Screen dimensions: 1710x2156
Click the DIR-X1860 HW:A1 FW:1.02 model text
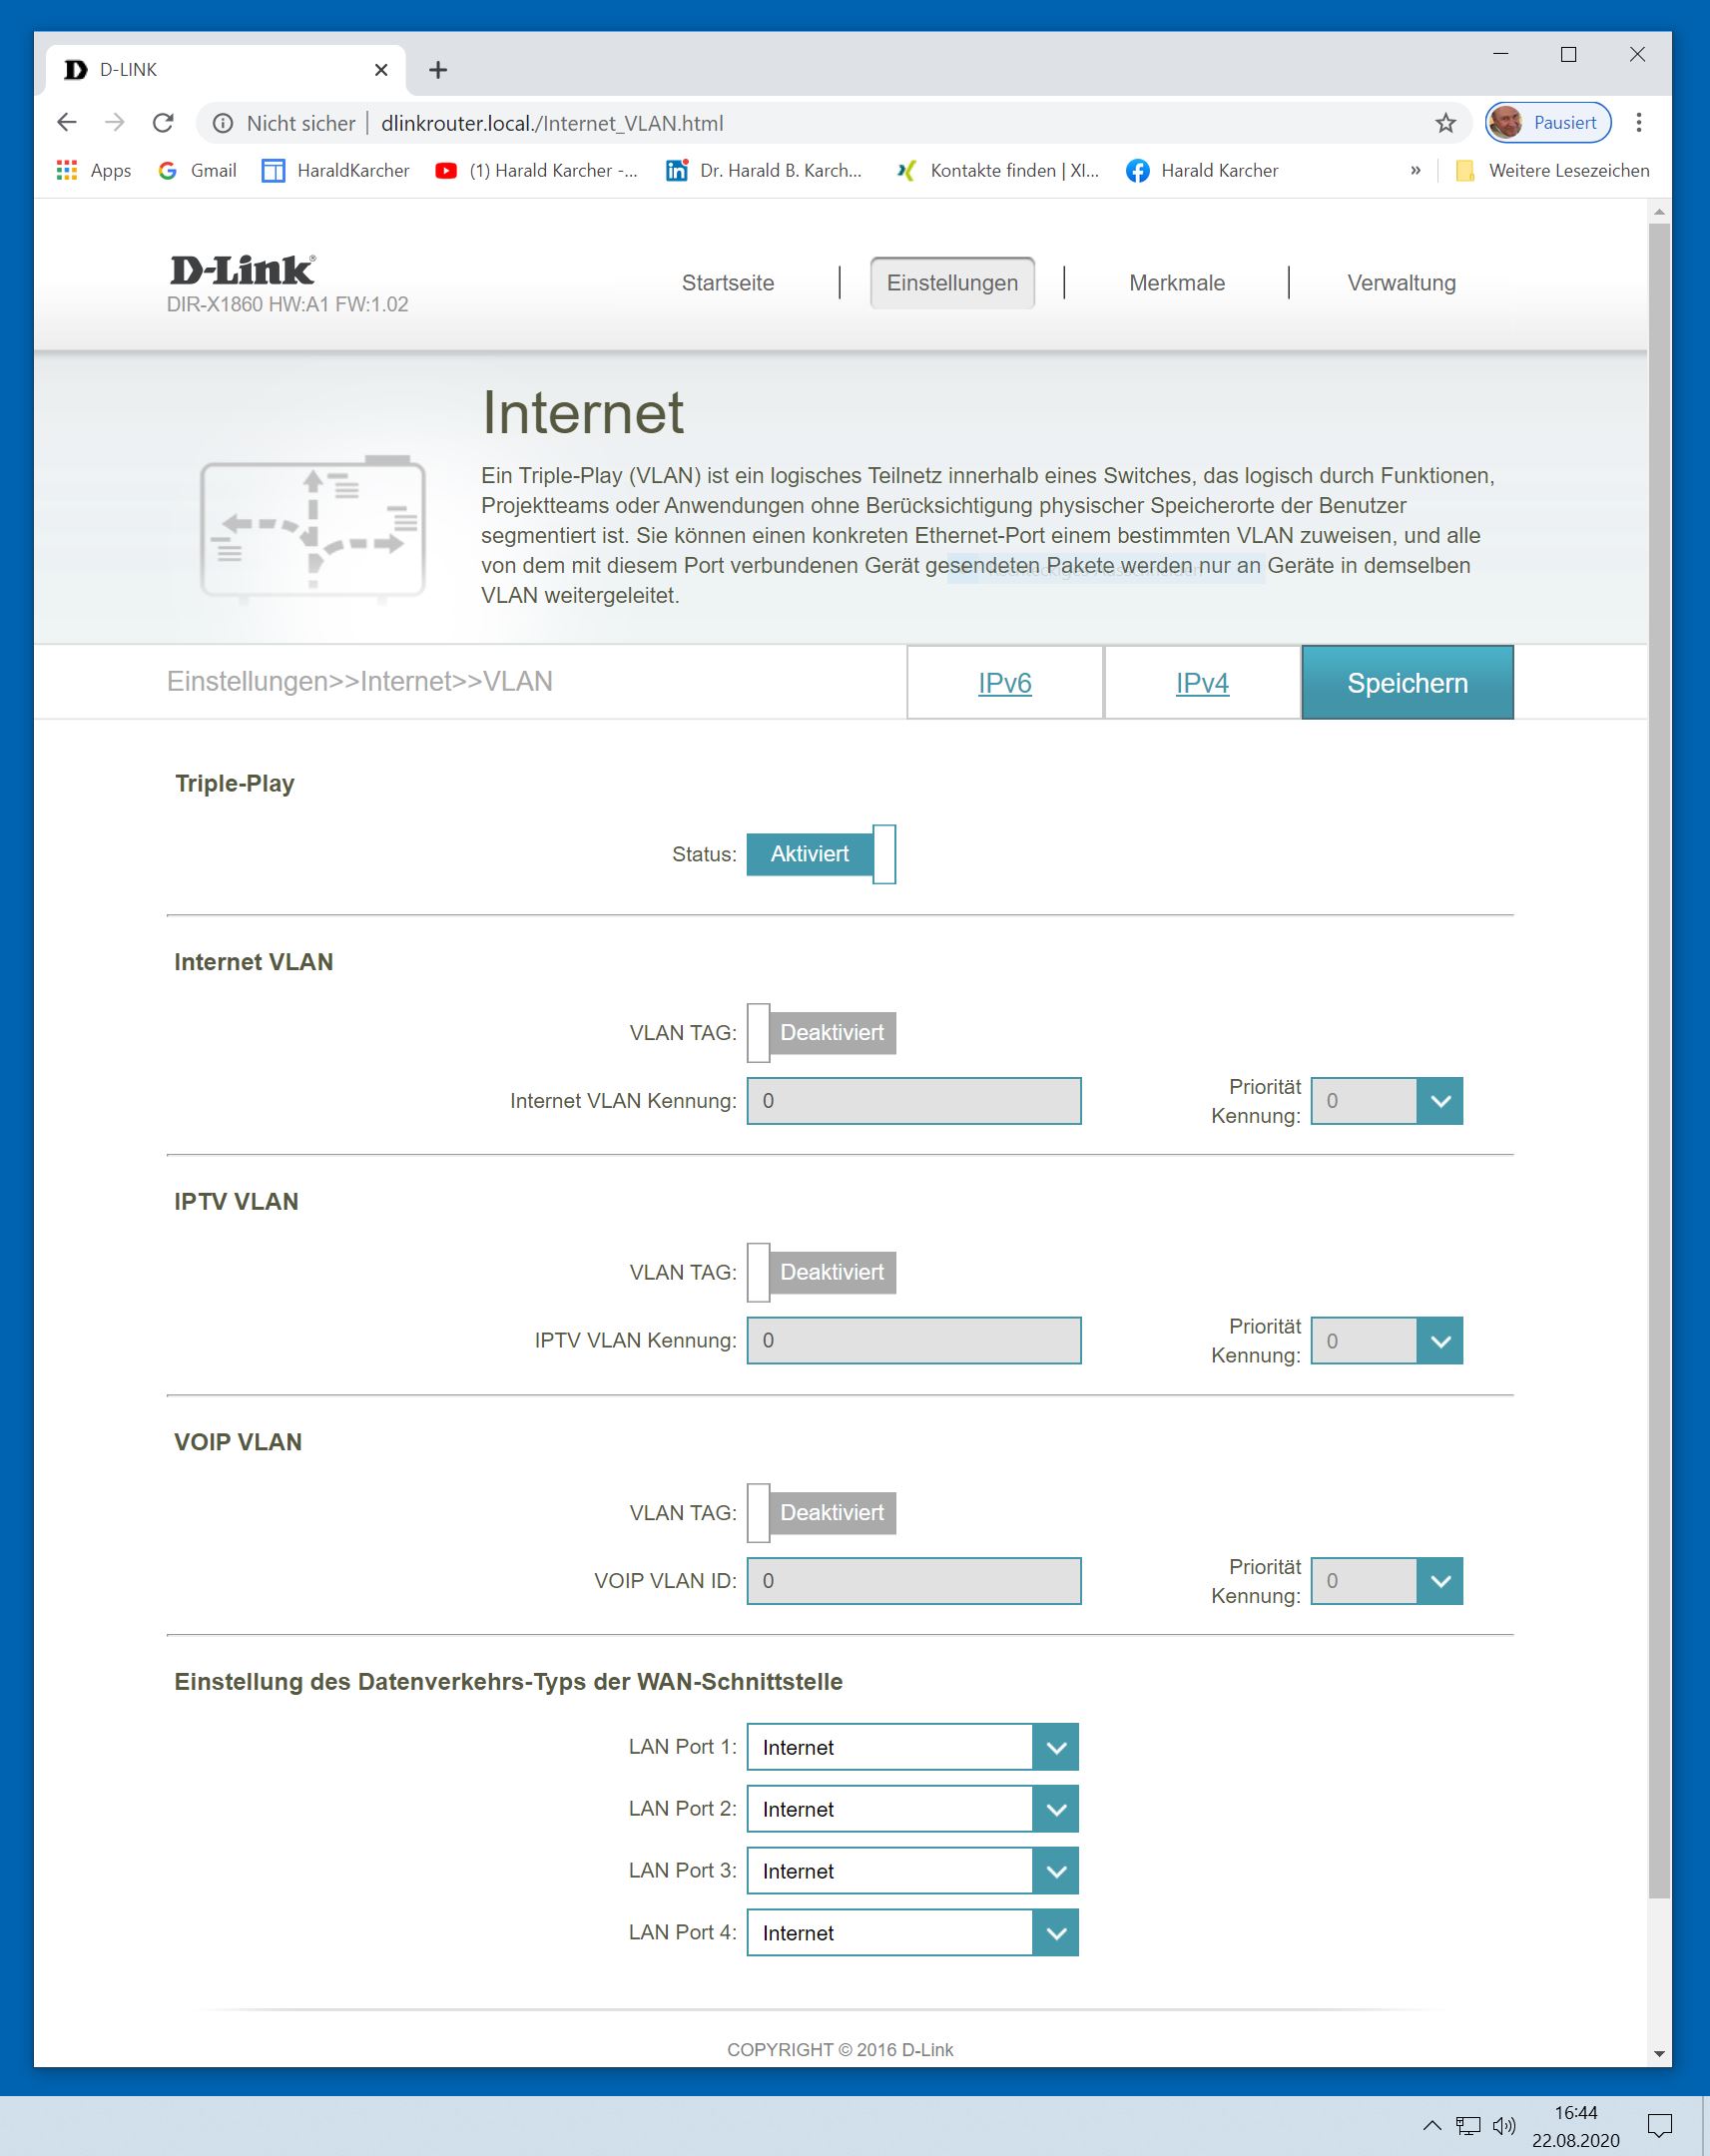(x=288, y=305)
